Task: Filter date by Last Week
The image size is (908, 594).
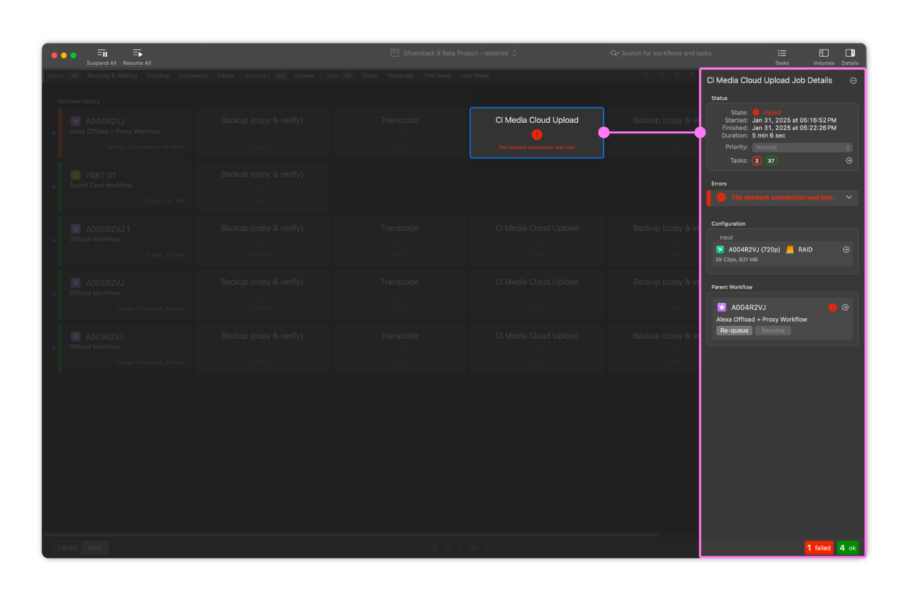Action: [475, 76]
